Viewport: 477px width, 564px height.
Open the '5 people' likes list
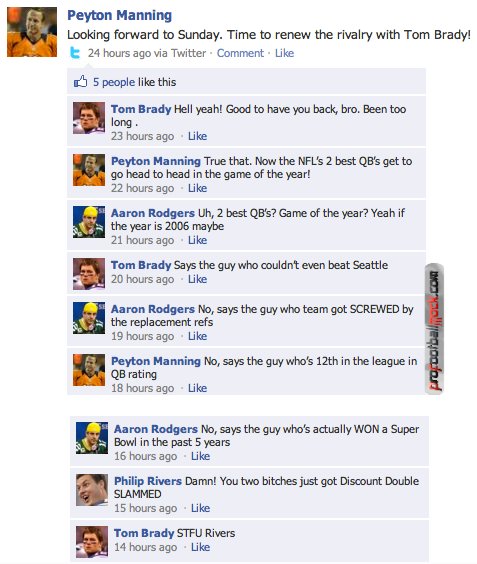114,82
